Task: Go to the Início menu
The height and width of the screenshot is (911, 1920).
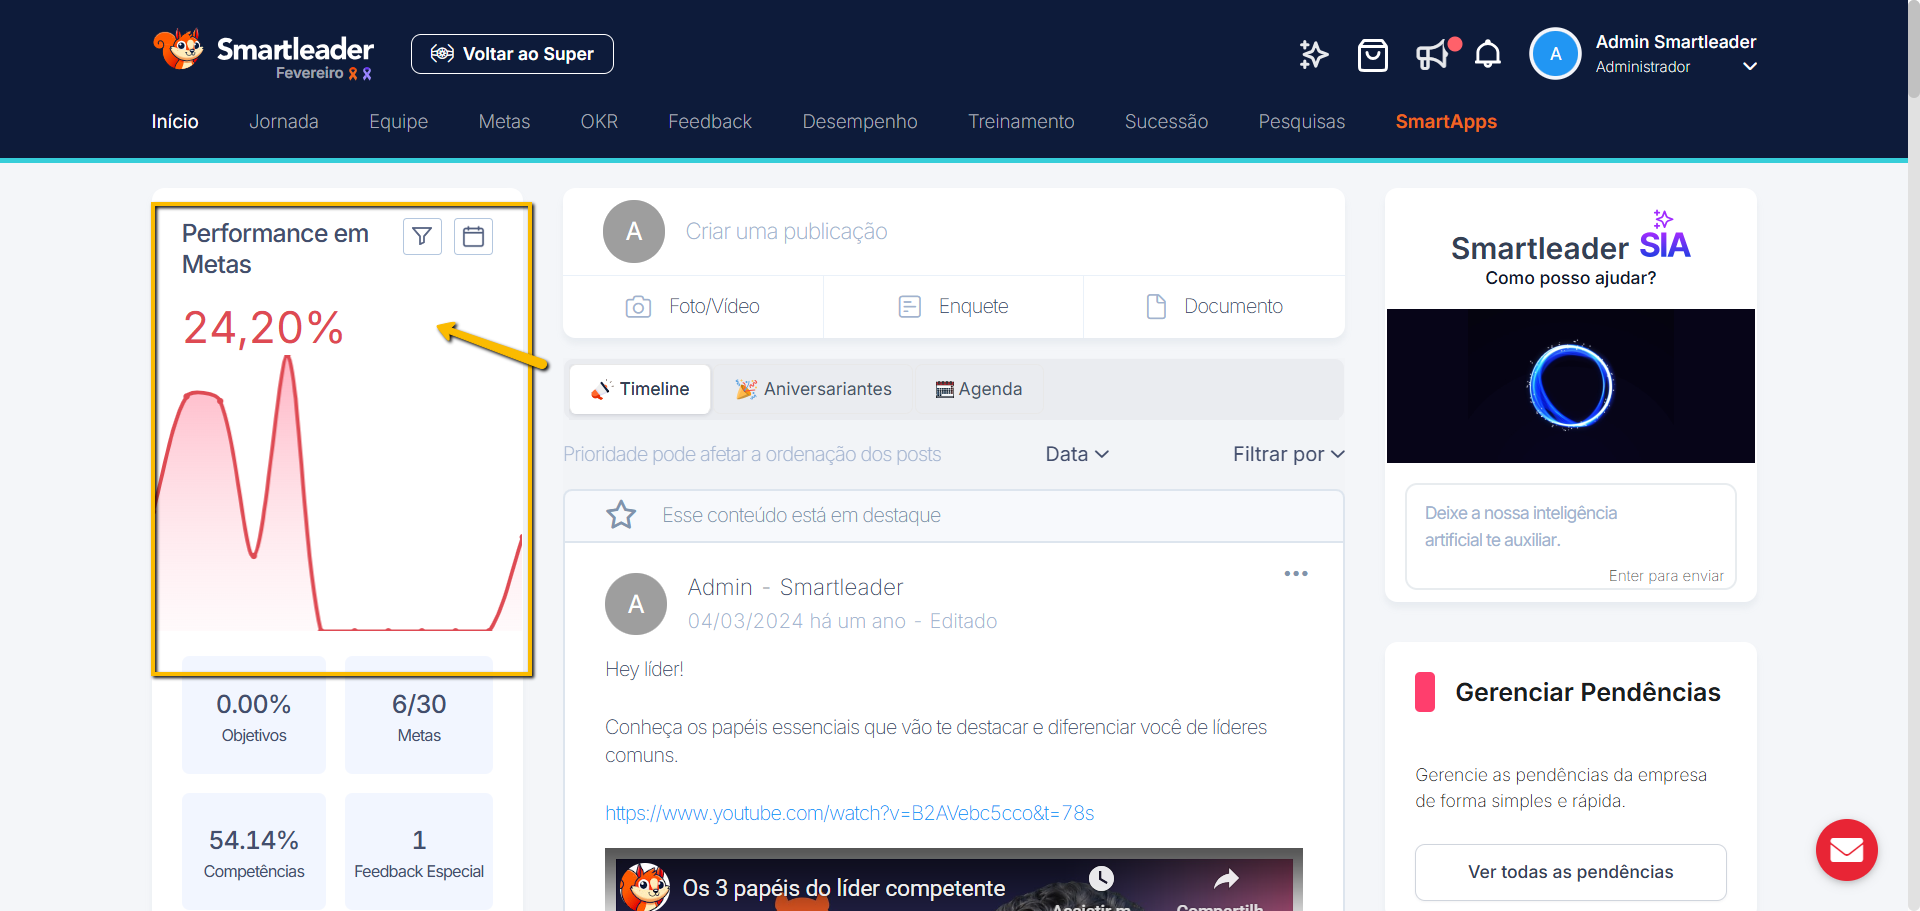Action: pos(175,122)
